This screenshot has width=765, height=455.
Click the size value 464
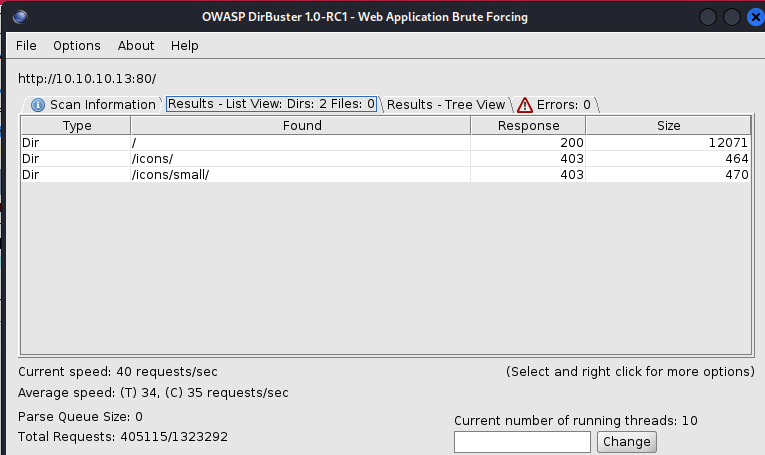click(668, 158)
